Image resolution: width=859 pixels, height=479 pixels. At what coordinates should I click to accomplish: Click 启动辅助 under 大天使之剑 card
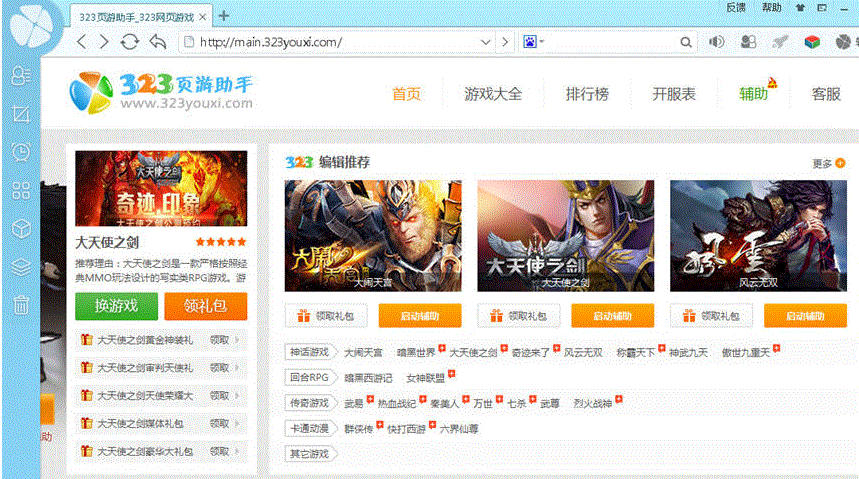[x=612, y=316]
